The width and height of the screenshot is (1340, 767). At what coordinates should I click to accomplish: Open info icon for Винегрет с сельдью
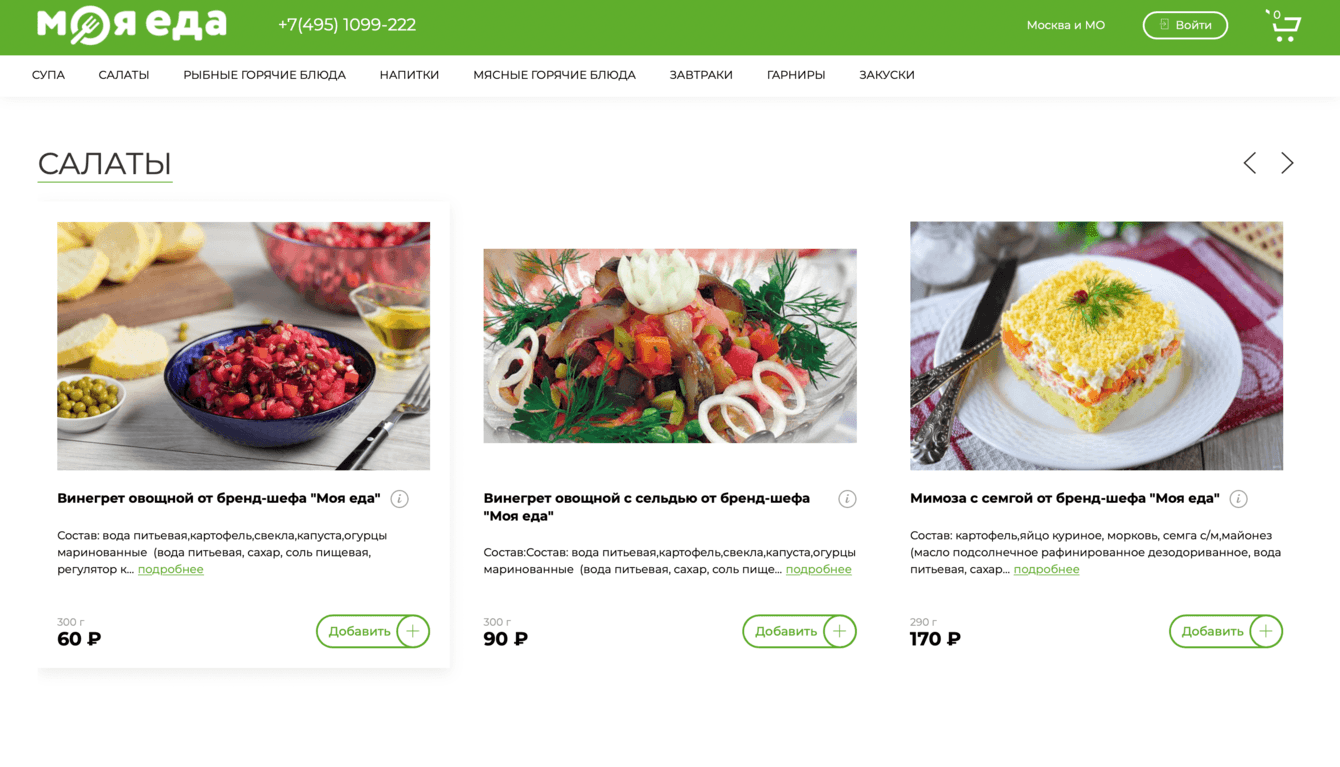pos(847,499)
